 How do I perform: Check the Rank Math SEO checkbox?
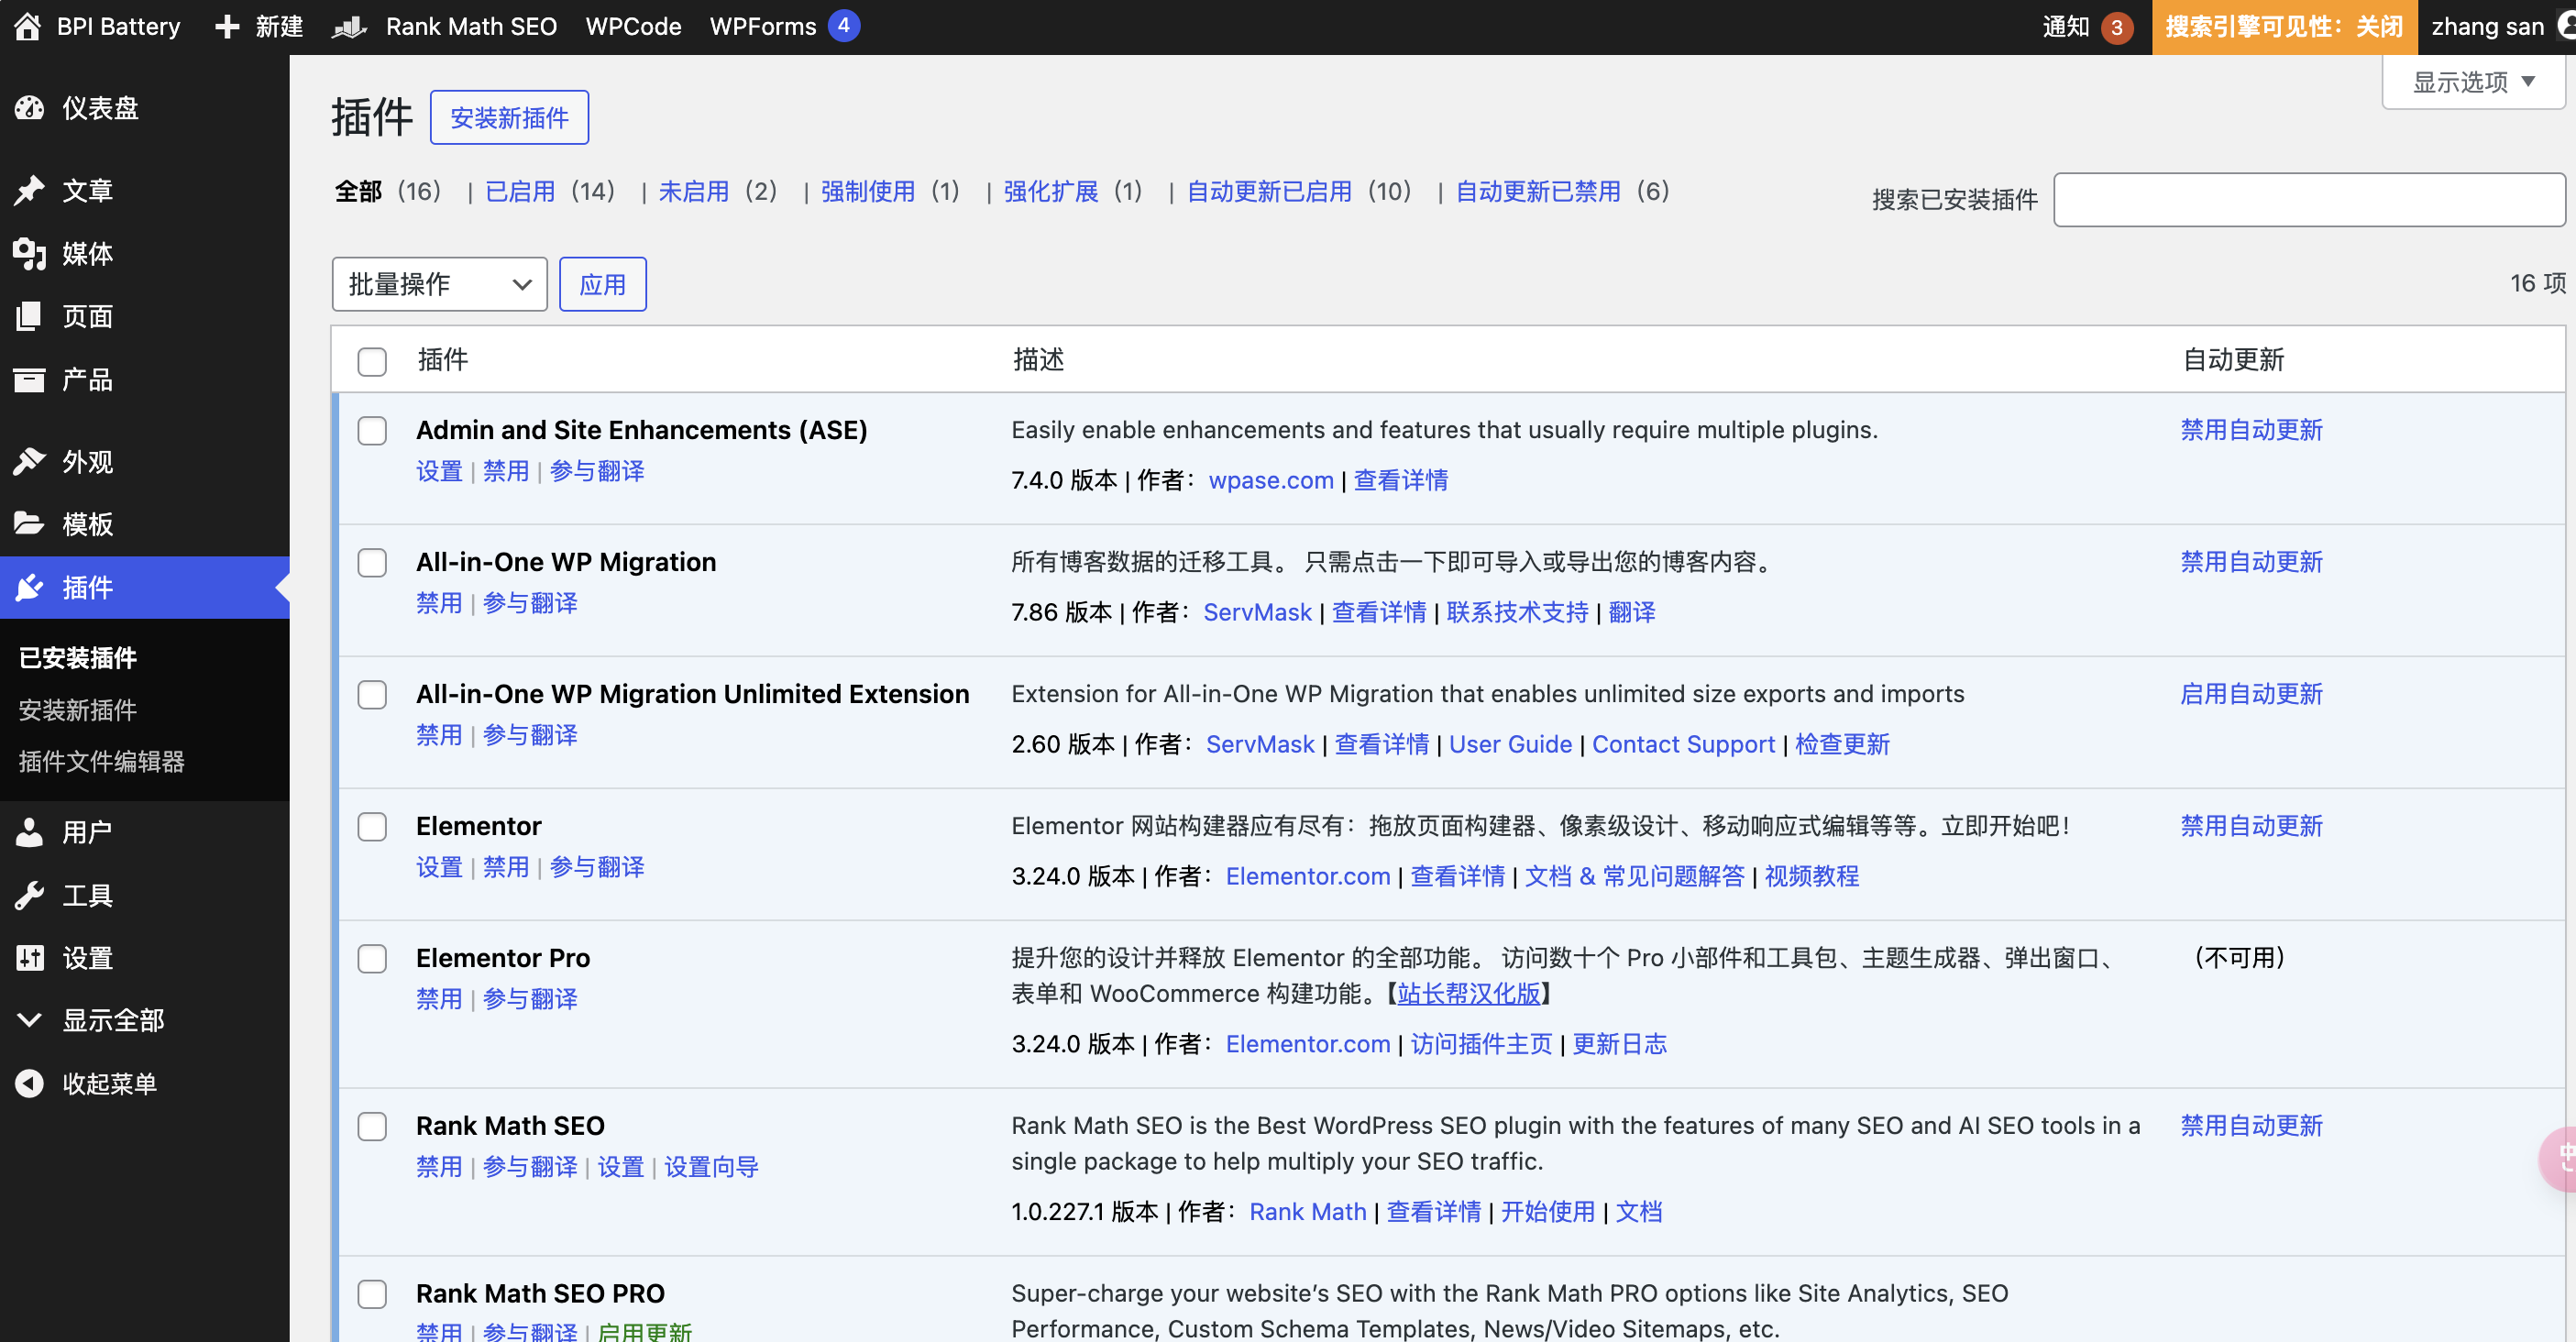click(x=372, y=1127)
